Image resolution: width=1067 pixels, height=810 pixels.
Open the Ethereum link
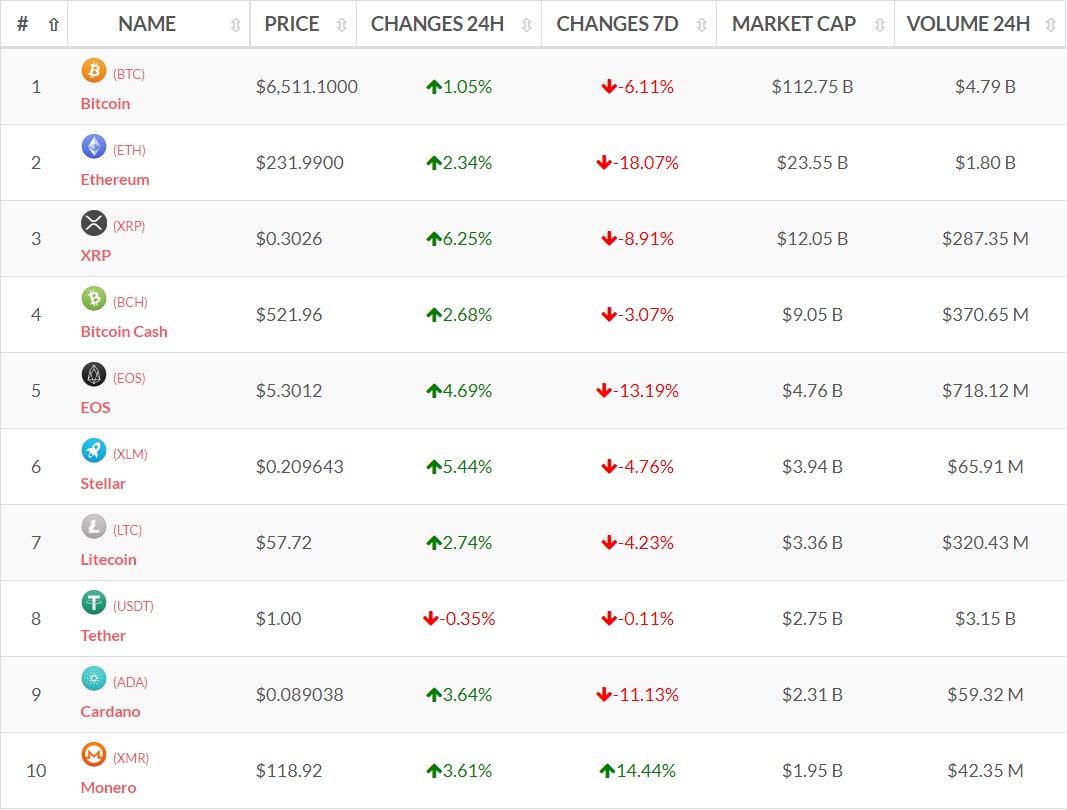point(115,180)
